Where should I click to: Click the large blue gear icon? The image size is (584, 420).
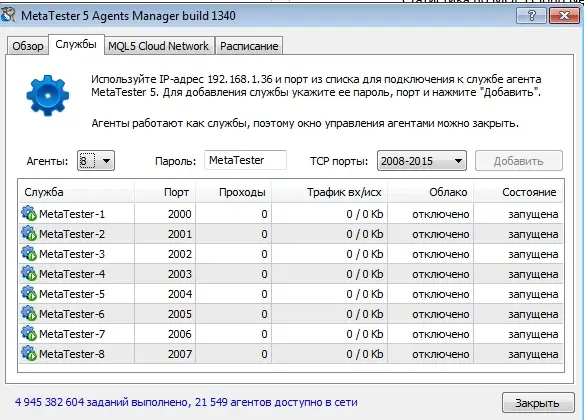(48, 95)
